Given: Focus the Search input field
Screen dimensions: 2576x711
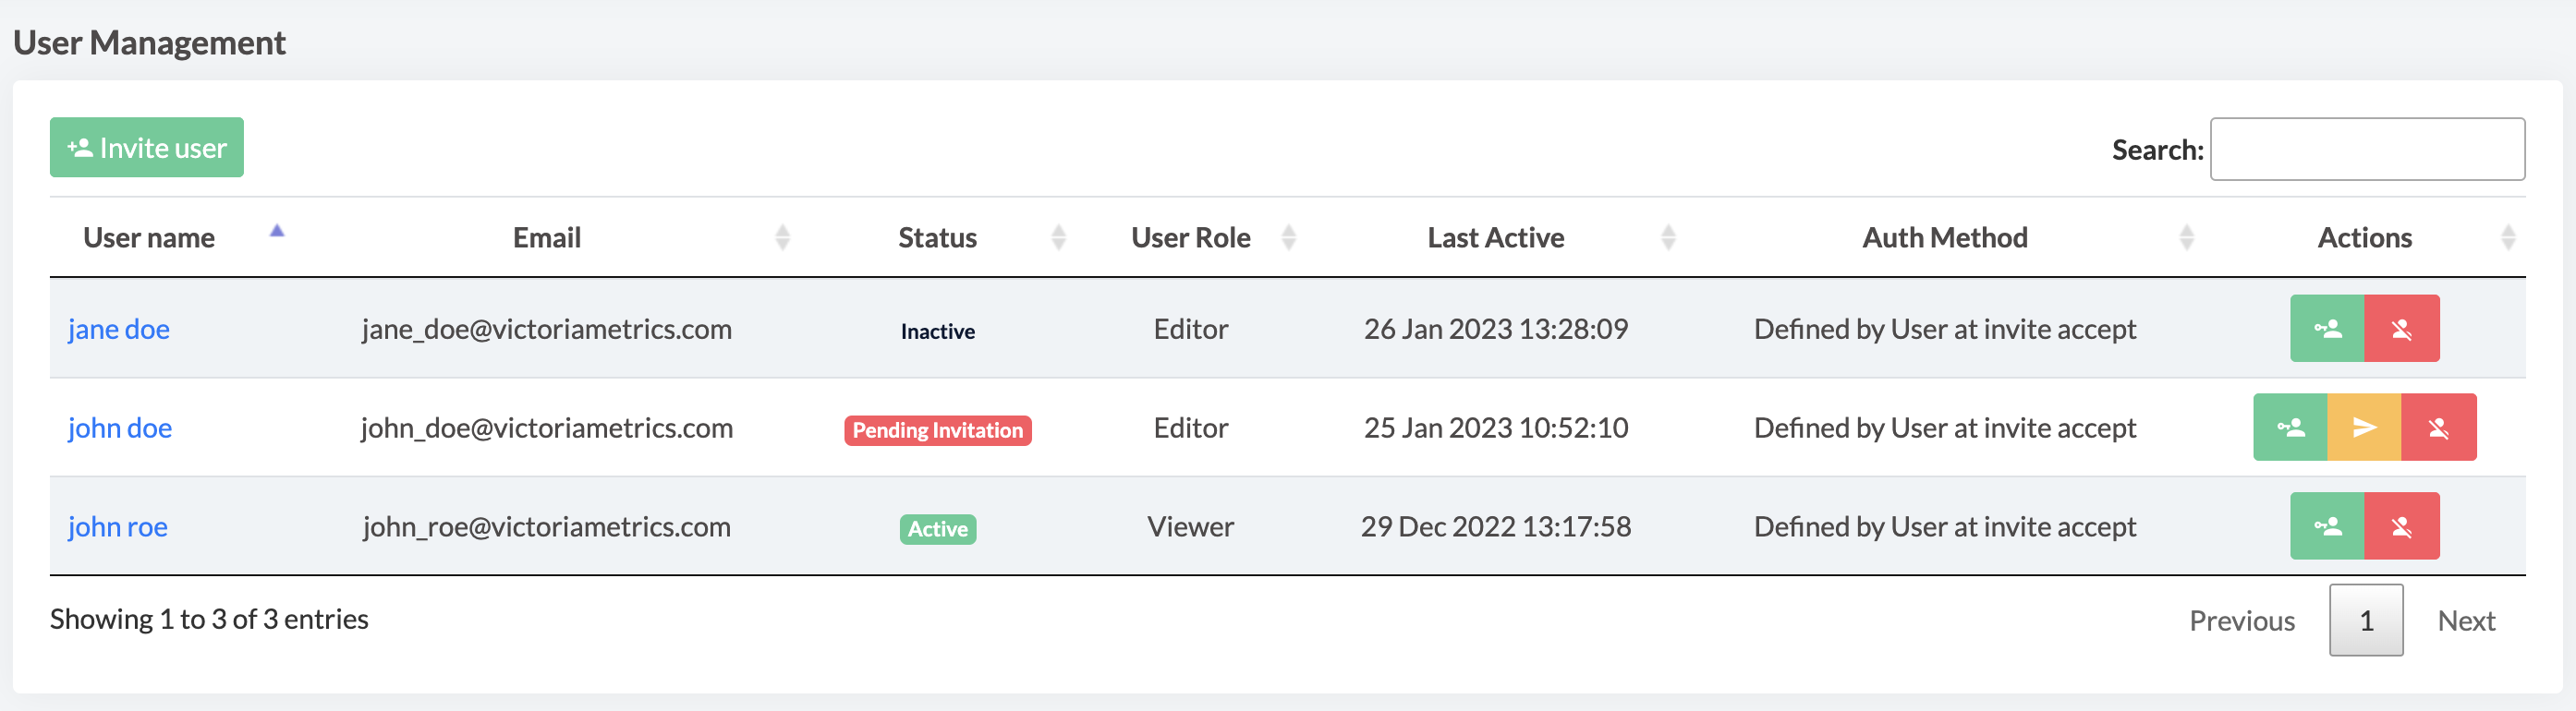Looking at the screenshot, I should (2367, 149).
